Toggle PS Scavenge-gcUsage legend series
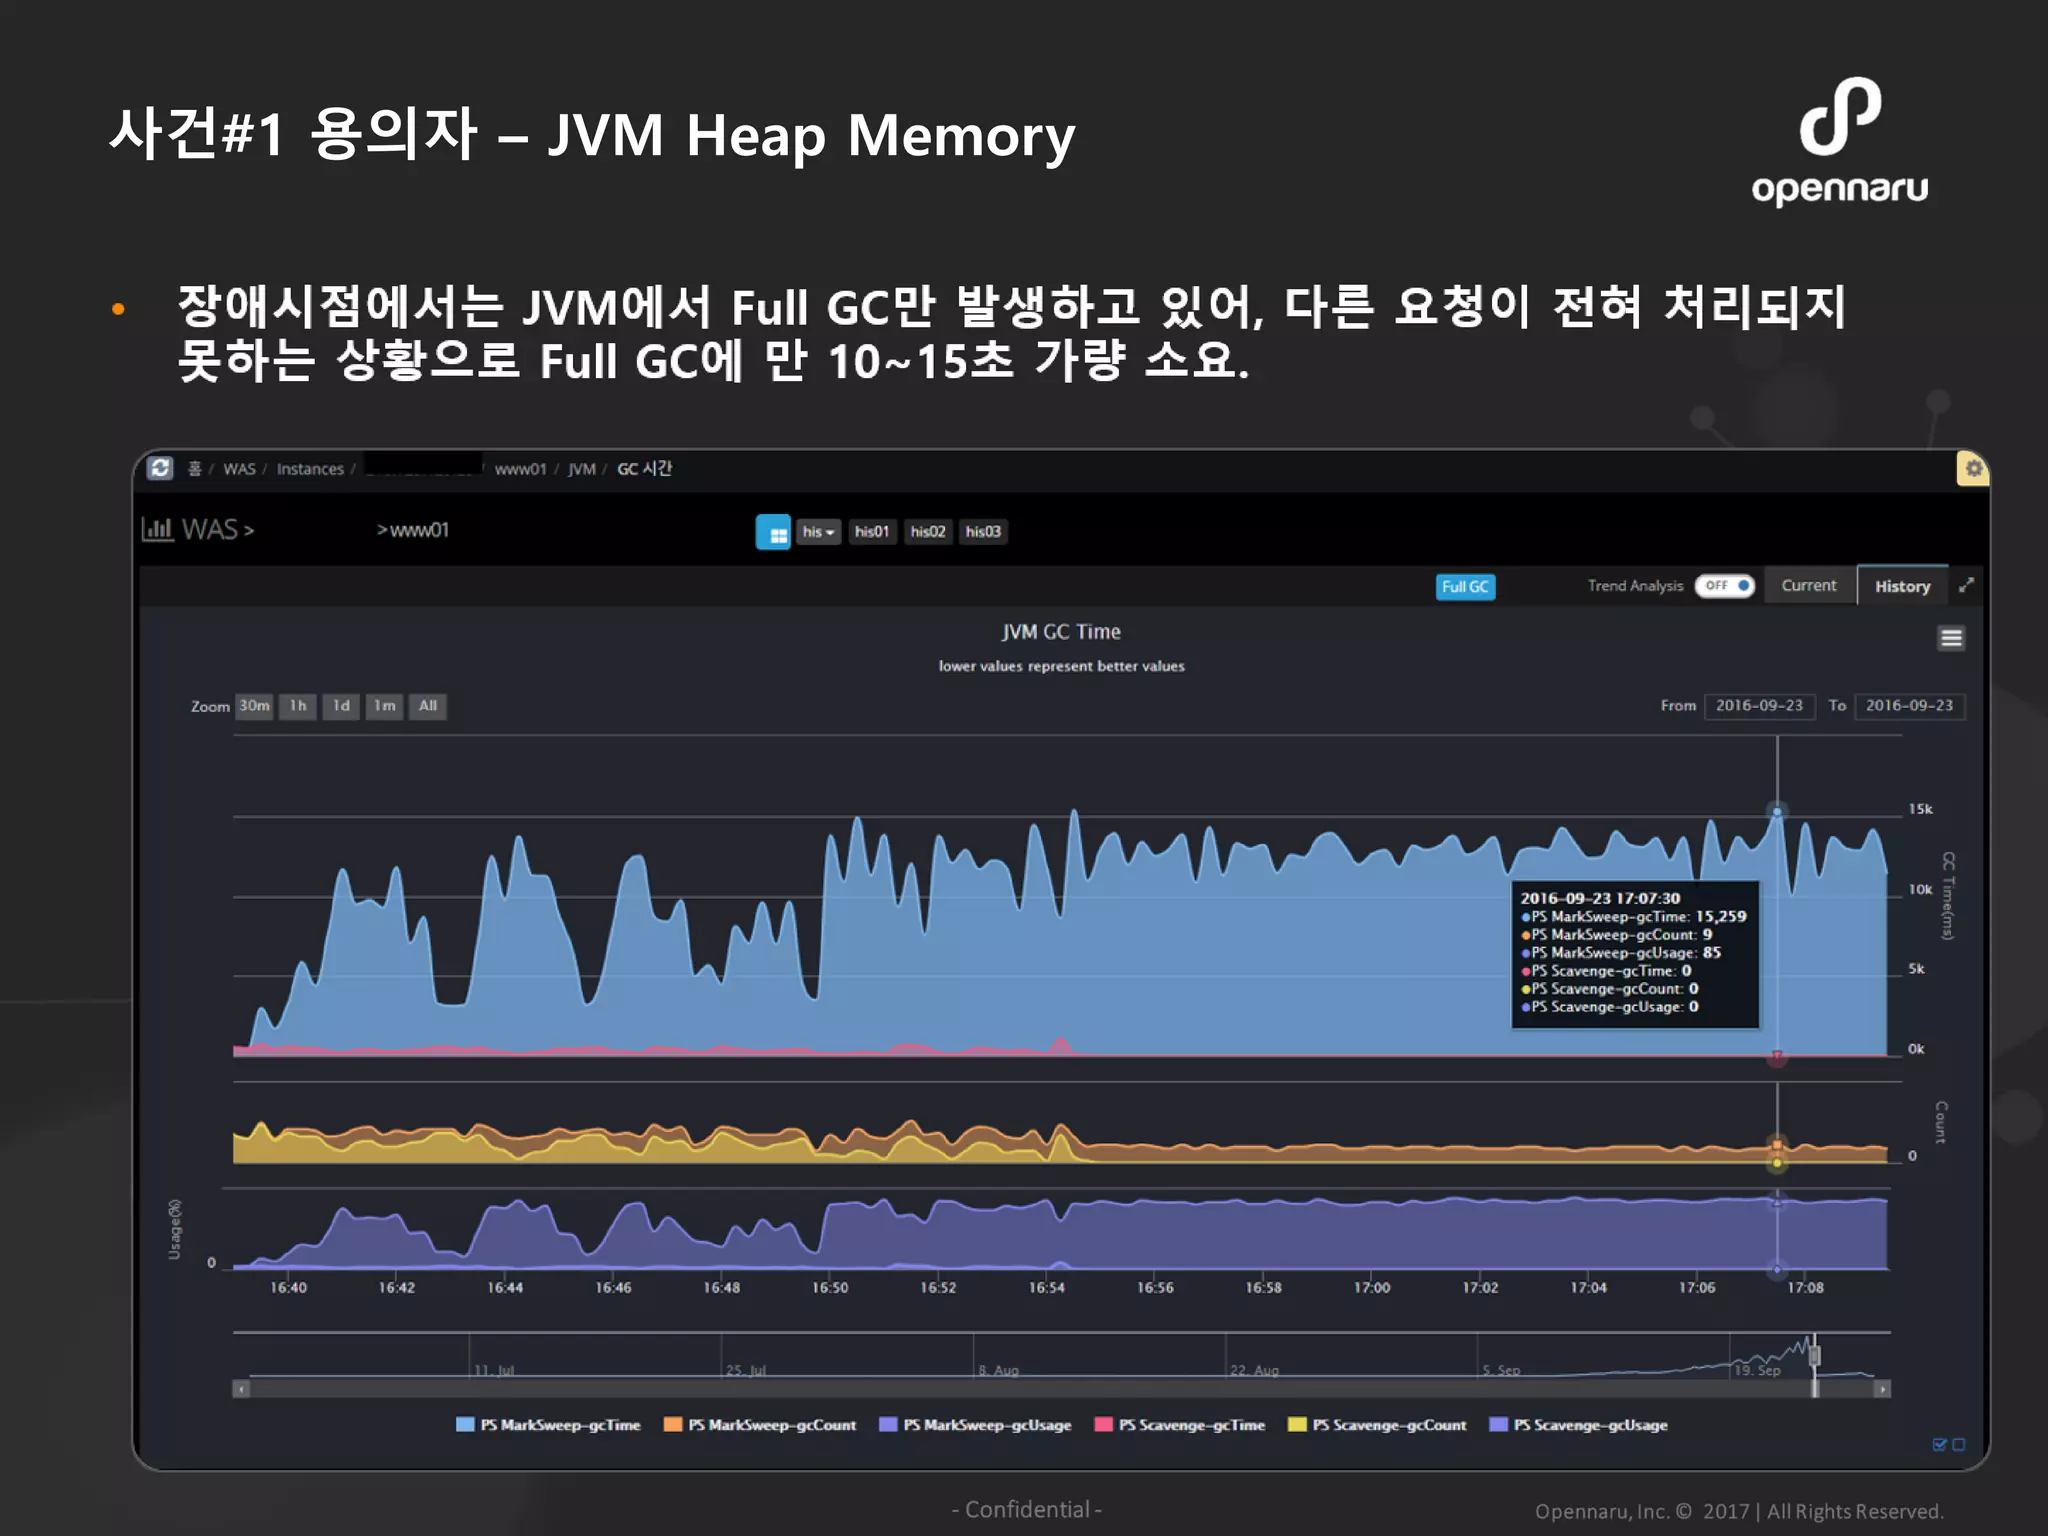This screenshot has width=2048, height=1536. (x=1578, y=1425)
